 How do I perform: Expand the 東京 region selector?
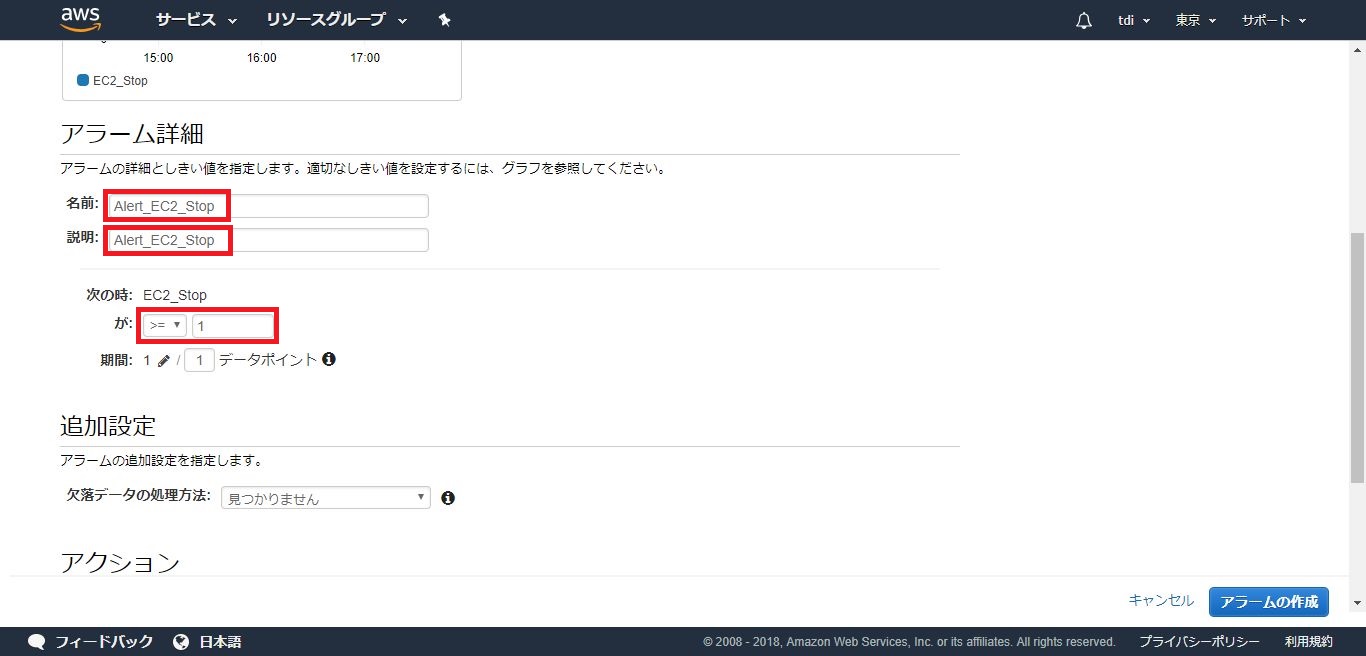1195,20
